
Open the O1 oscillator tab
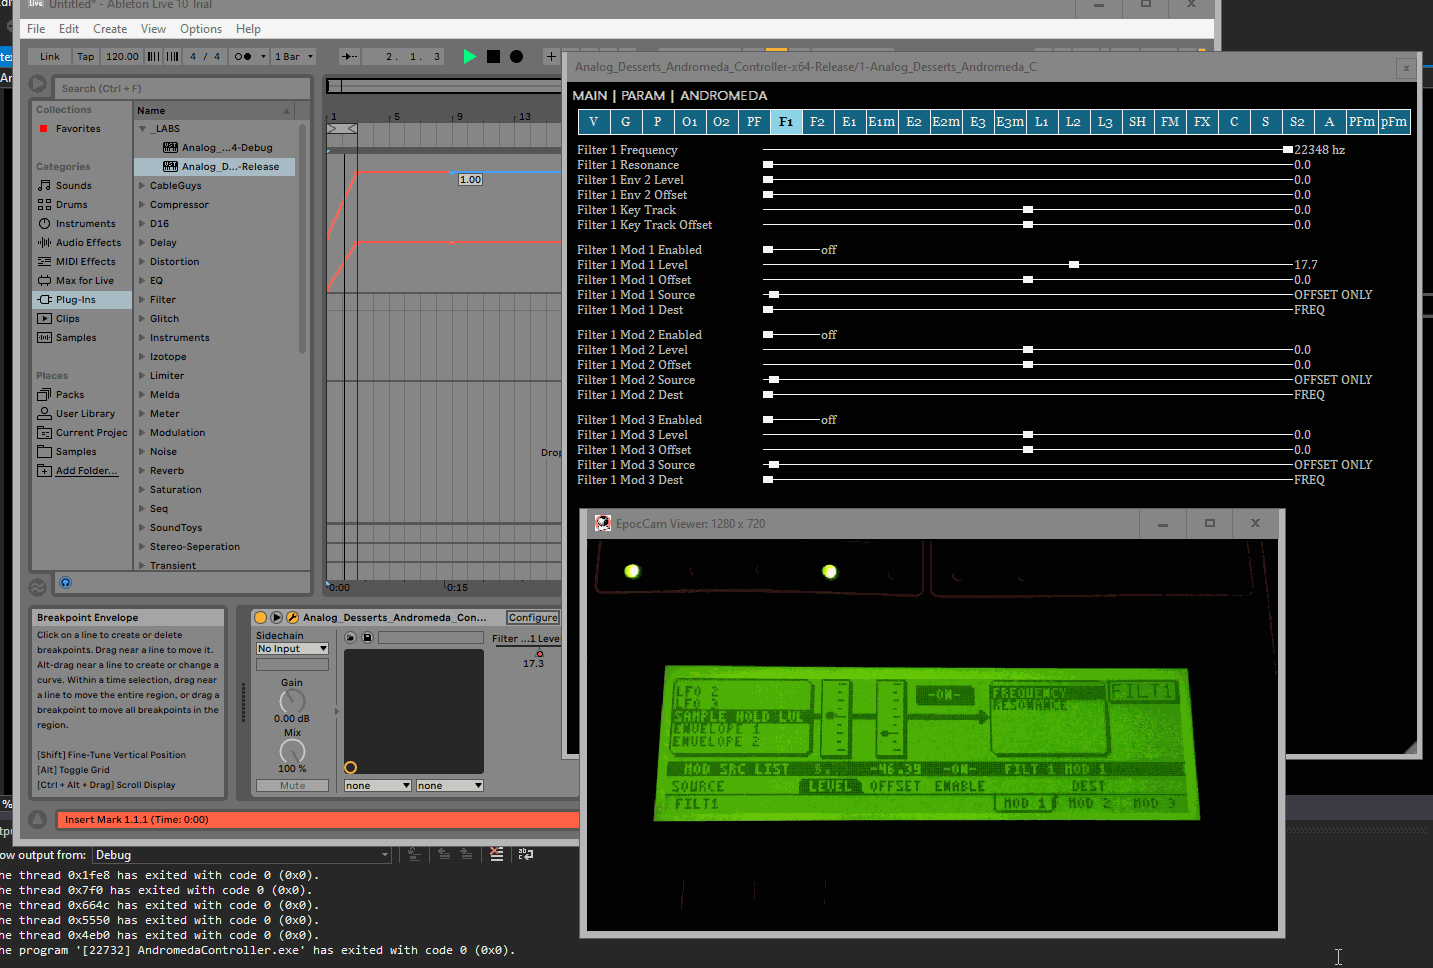(689, 122)
